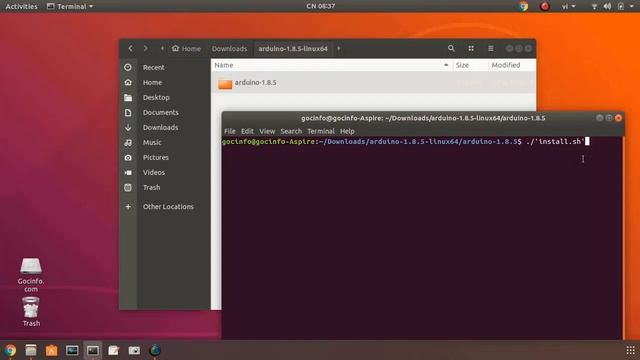Open the terminal Search menu

291,131
